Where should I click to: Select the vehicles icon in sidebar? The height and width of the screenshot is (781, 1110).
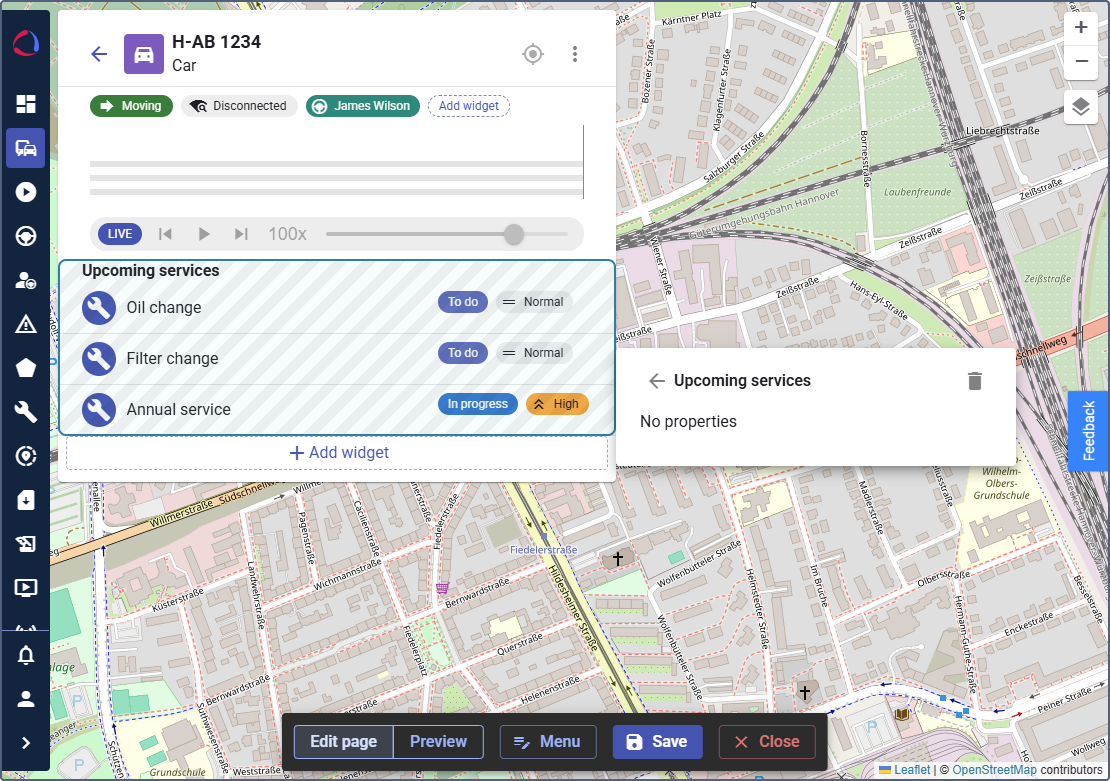pyautogui.click(x=25, y=148)
